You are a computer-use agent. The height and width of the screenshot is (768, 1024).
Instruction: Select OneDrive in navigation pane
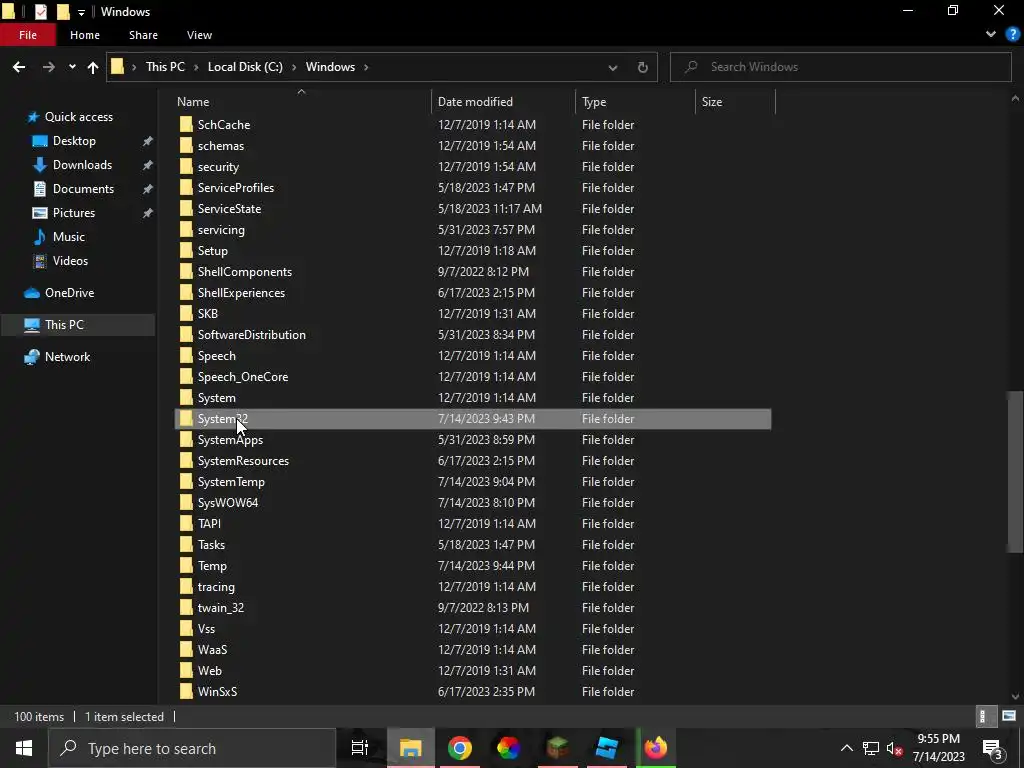coord(69,293)
